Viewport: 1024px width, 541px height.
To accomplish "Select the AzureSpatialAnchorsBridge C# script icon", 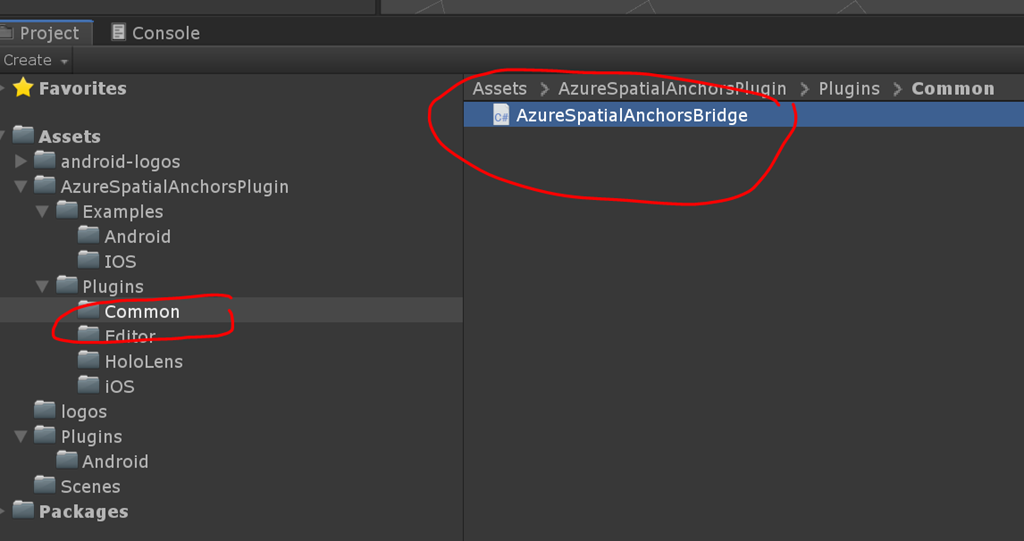I will 501,116.
